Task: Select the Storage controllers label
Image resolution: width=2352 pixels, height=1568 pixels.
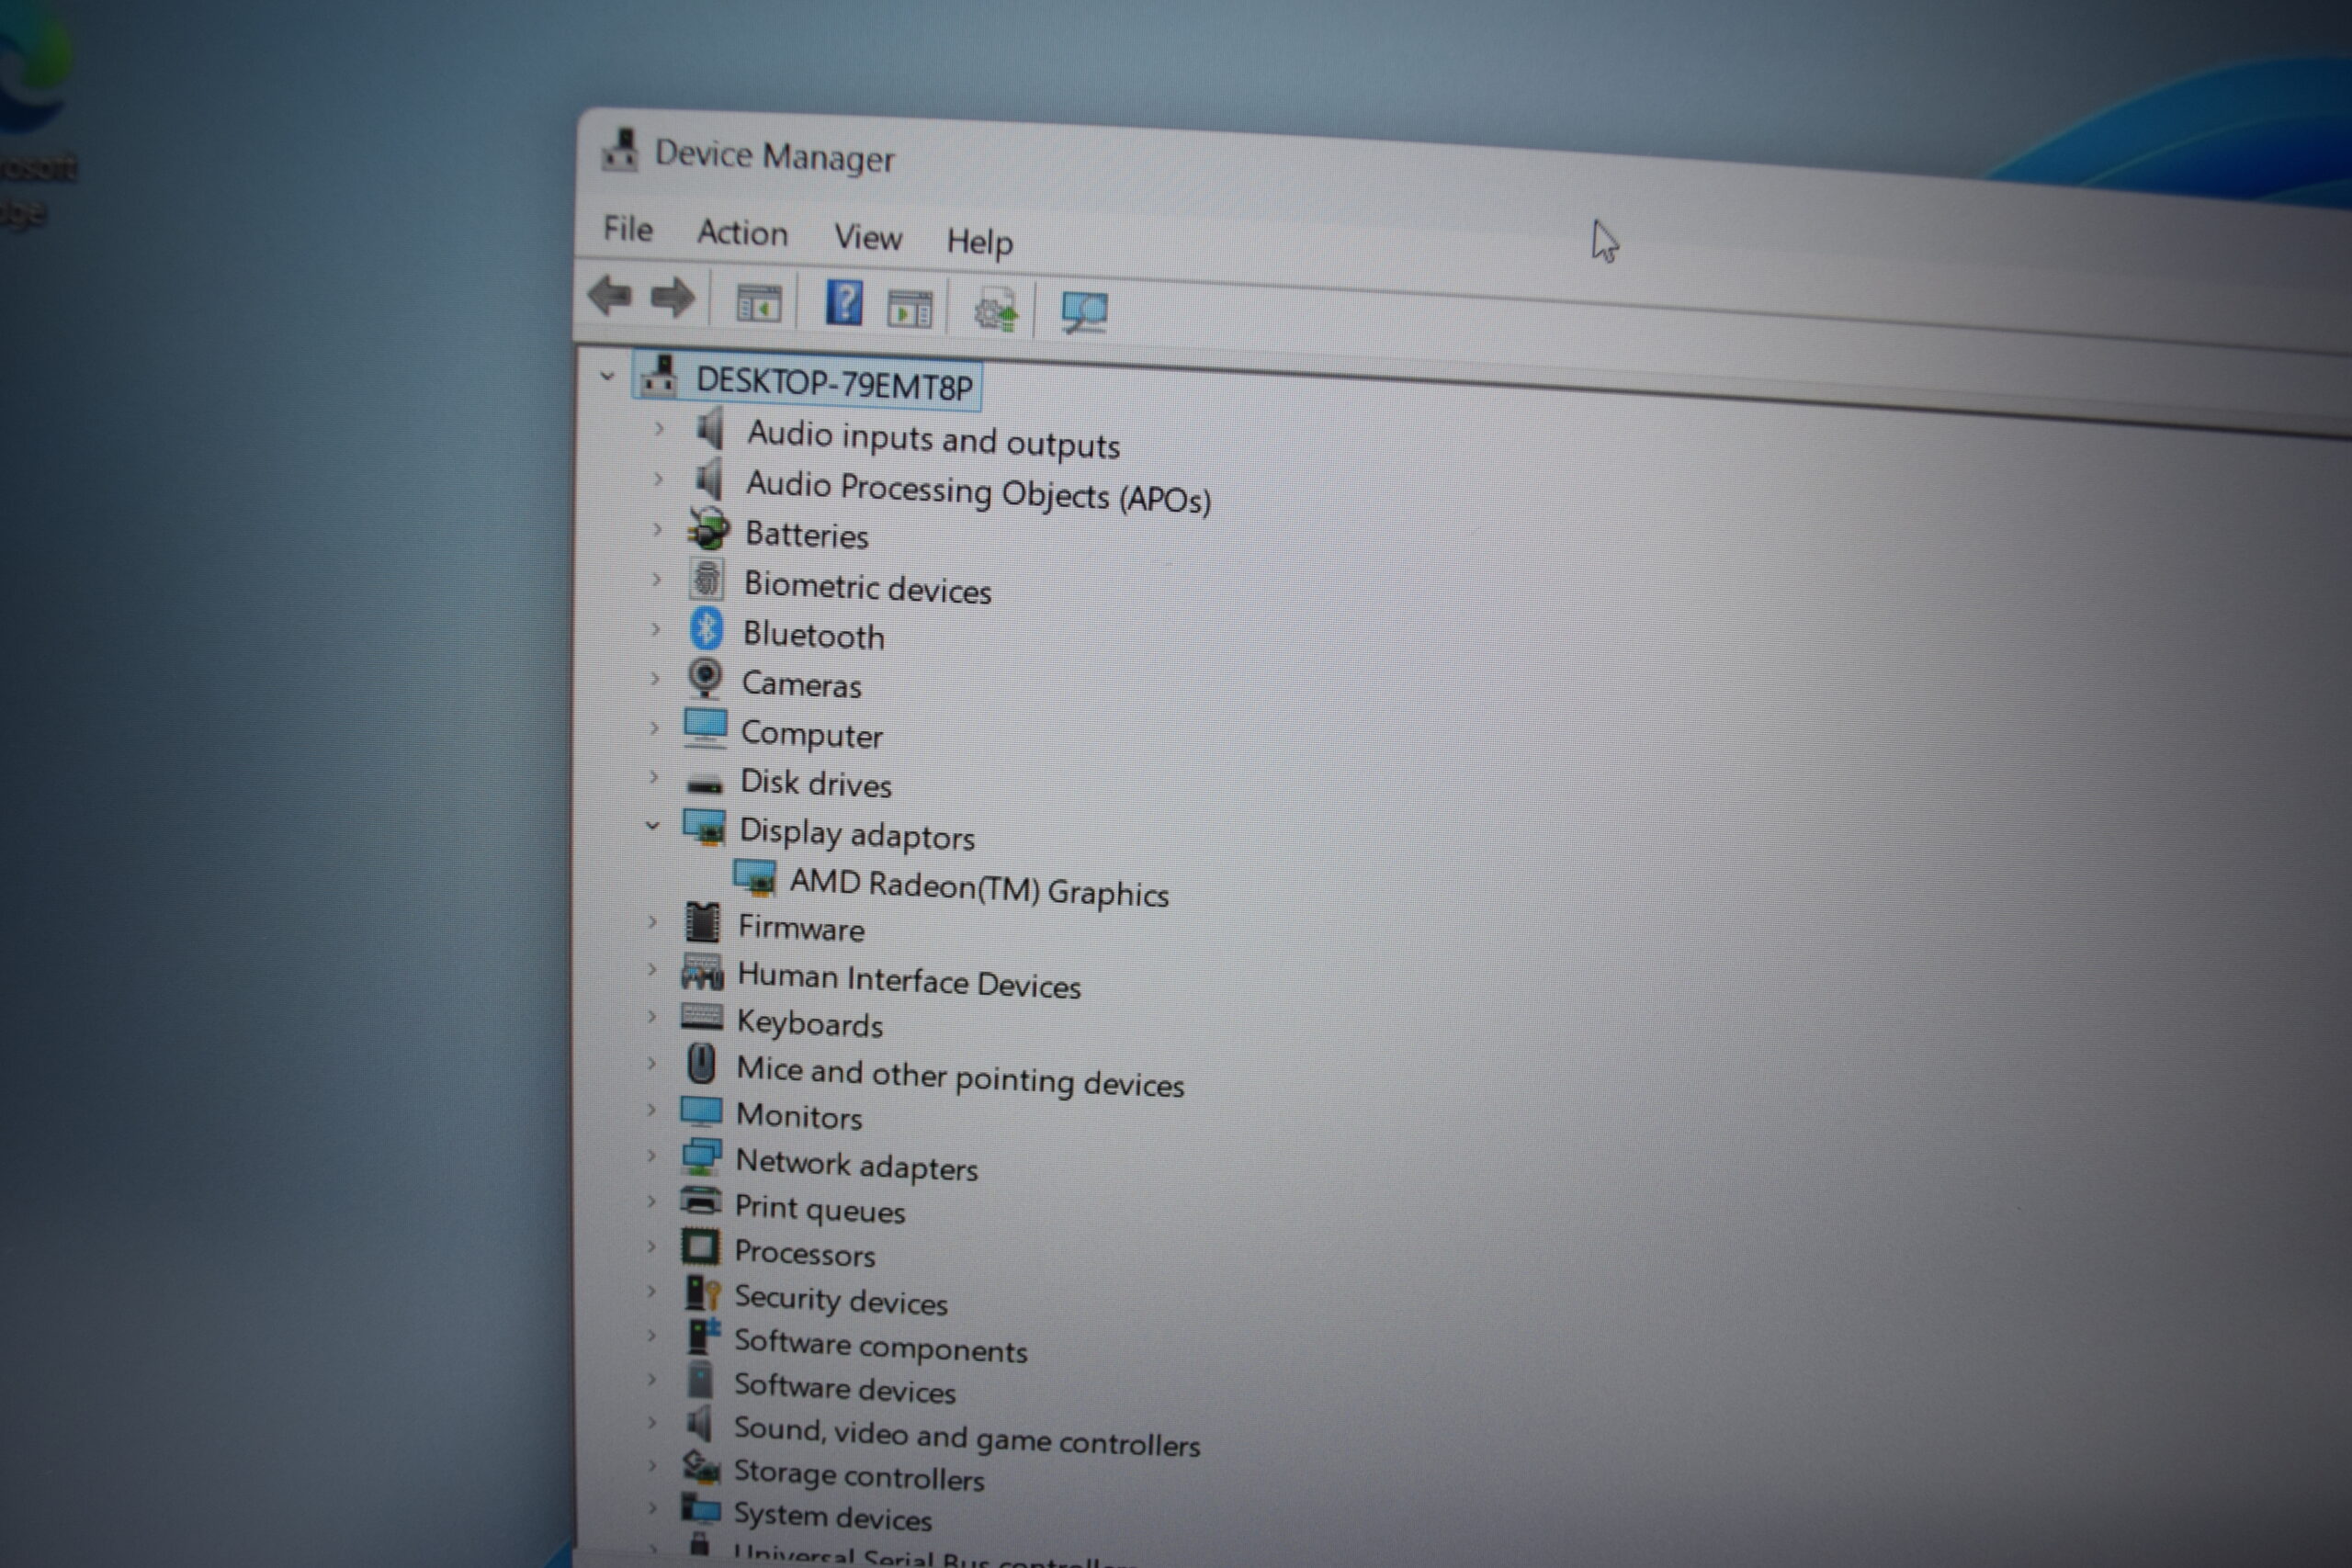Action: pyautogui.click(x=858, y=1475)
